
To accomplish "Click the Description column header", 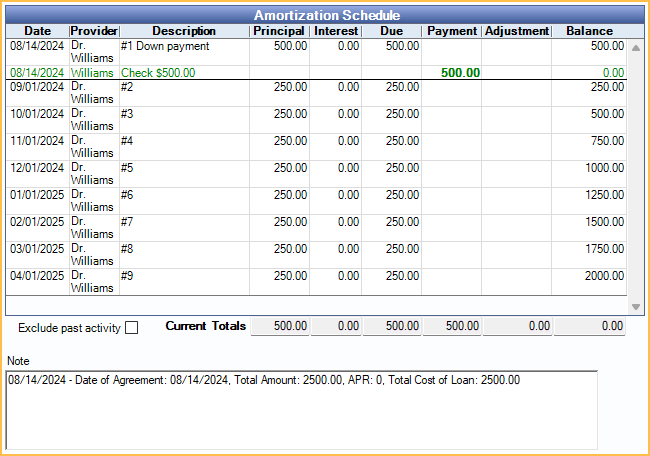I will [184, 31].
